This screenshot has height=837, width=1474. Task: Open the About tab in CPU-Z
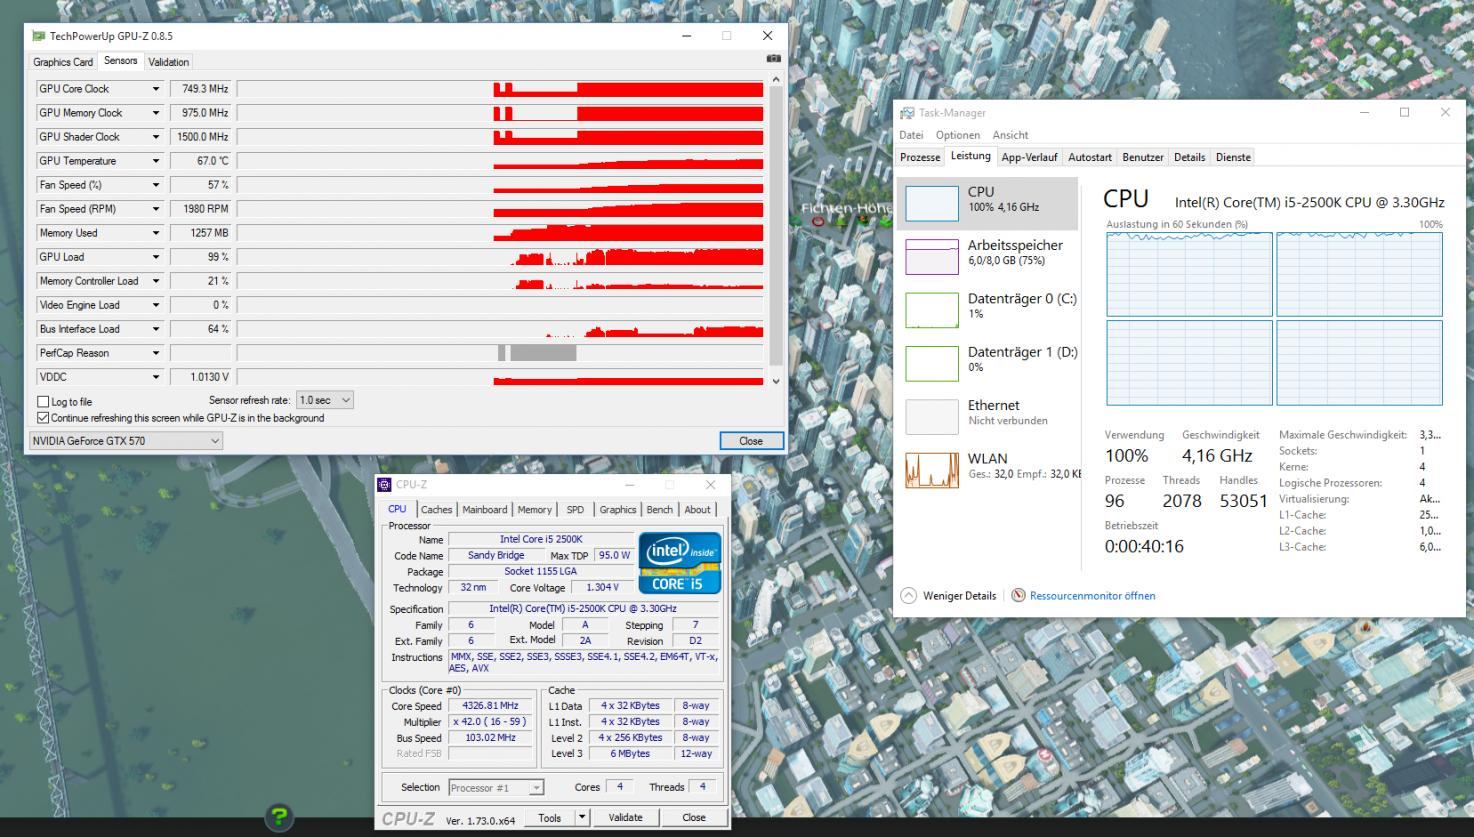coord(698,510)
